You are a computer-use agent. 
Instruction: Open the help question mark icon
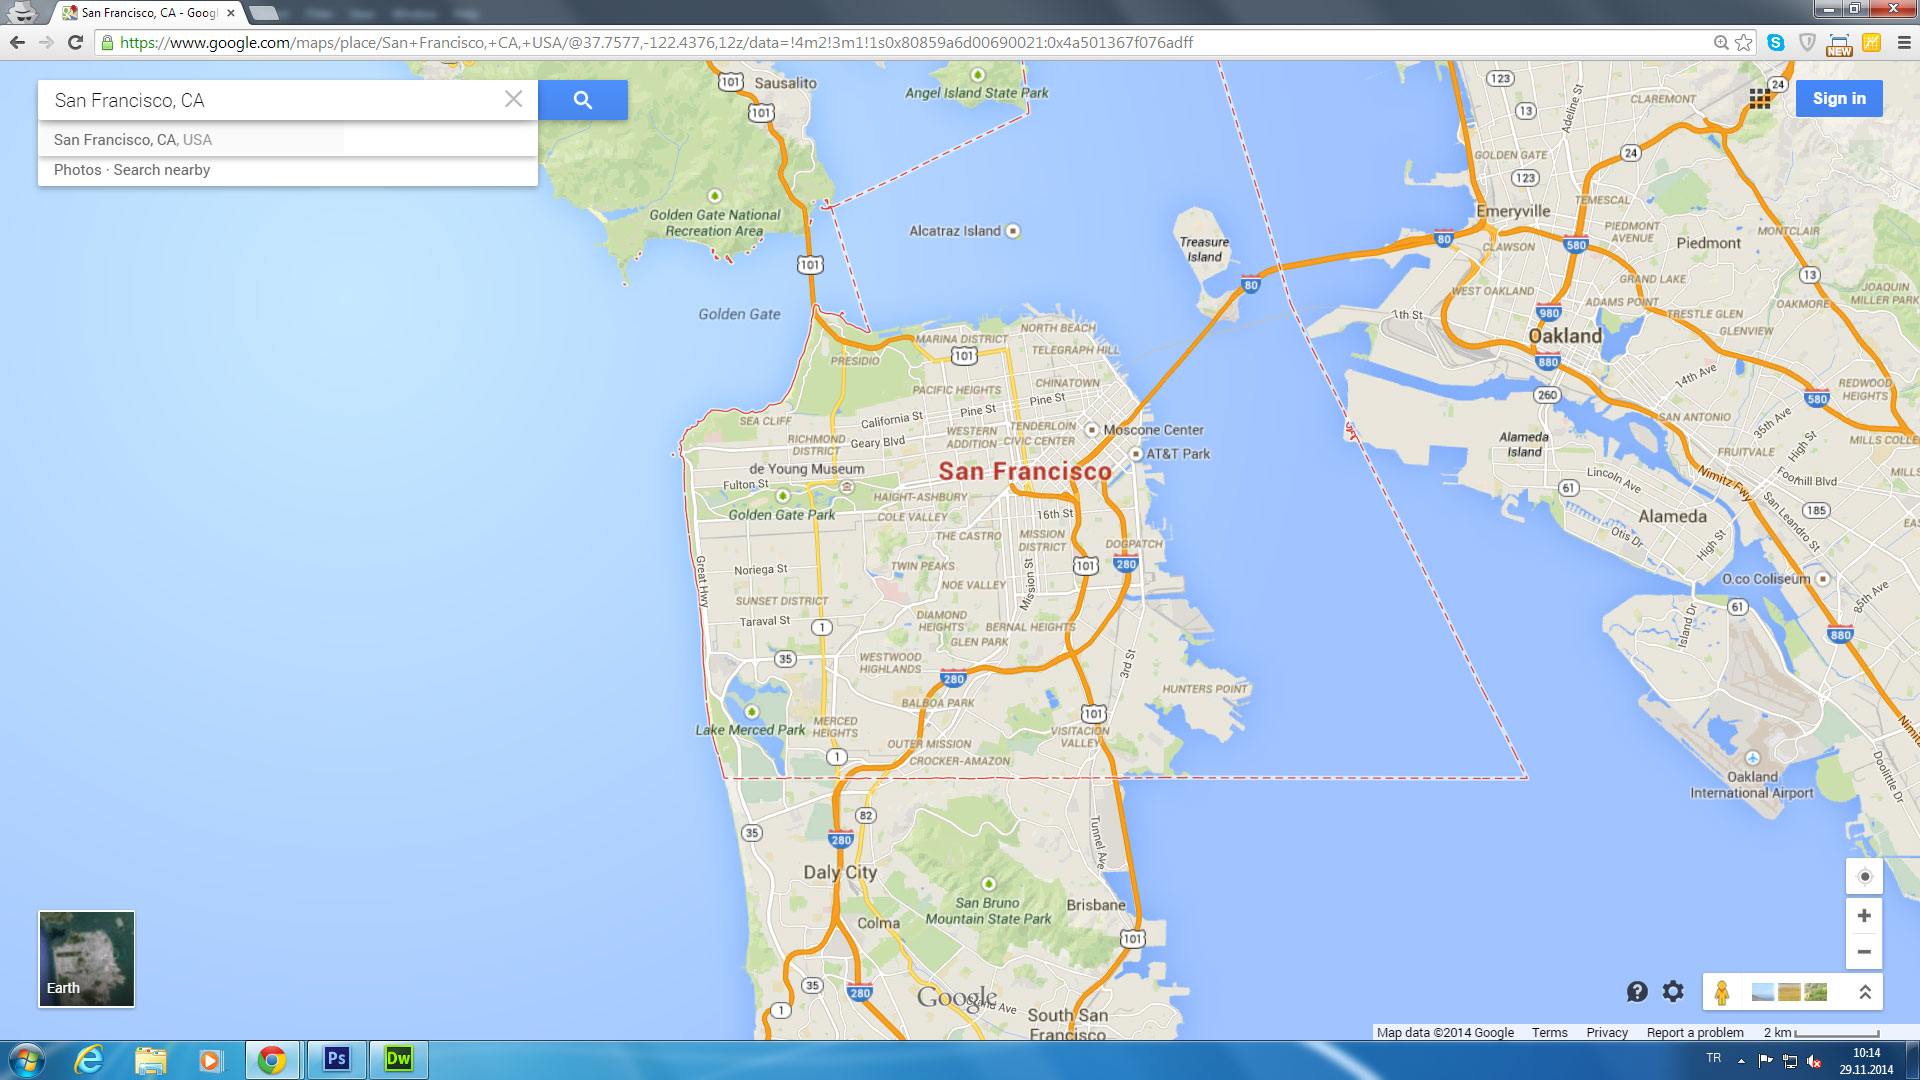(x=1637, y=991)
